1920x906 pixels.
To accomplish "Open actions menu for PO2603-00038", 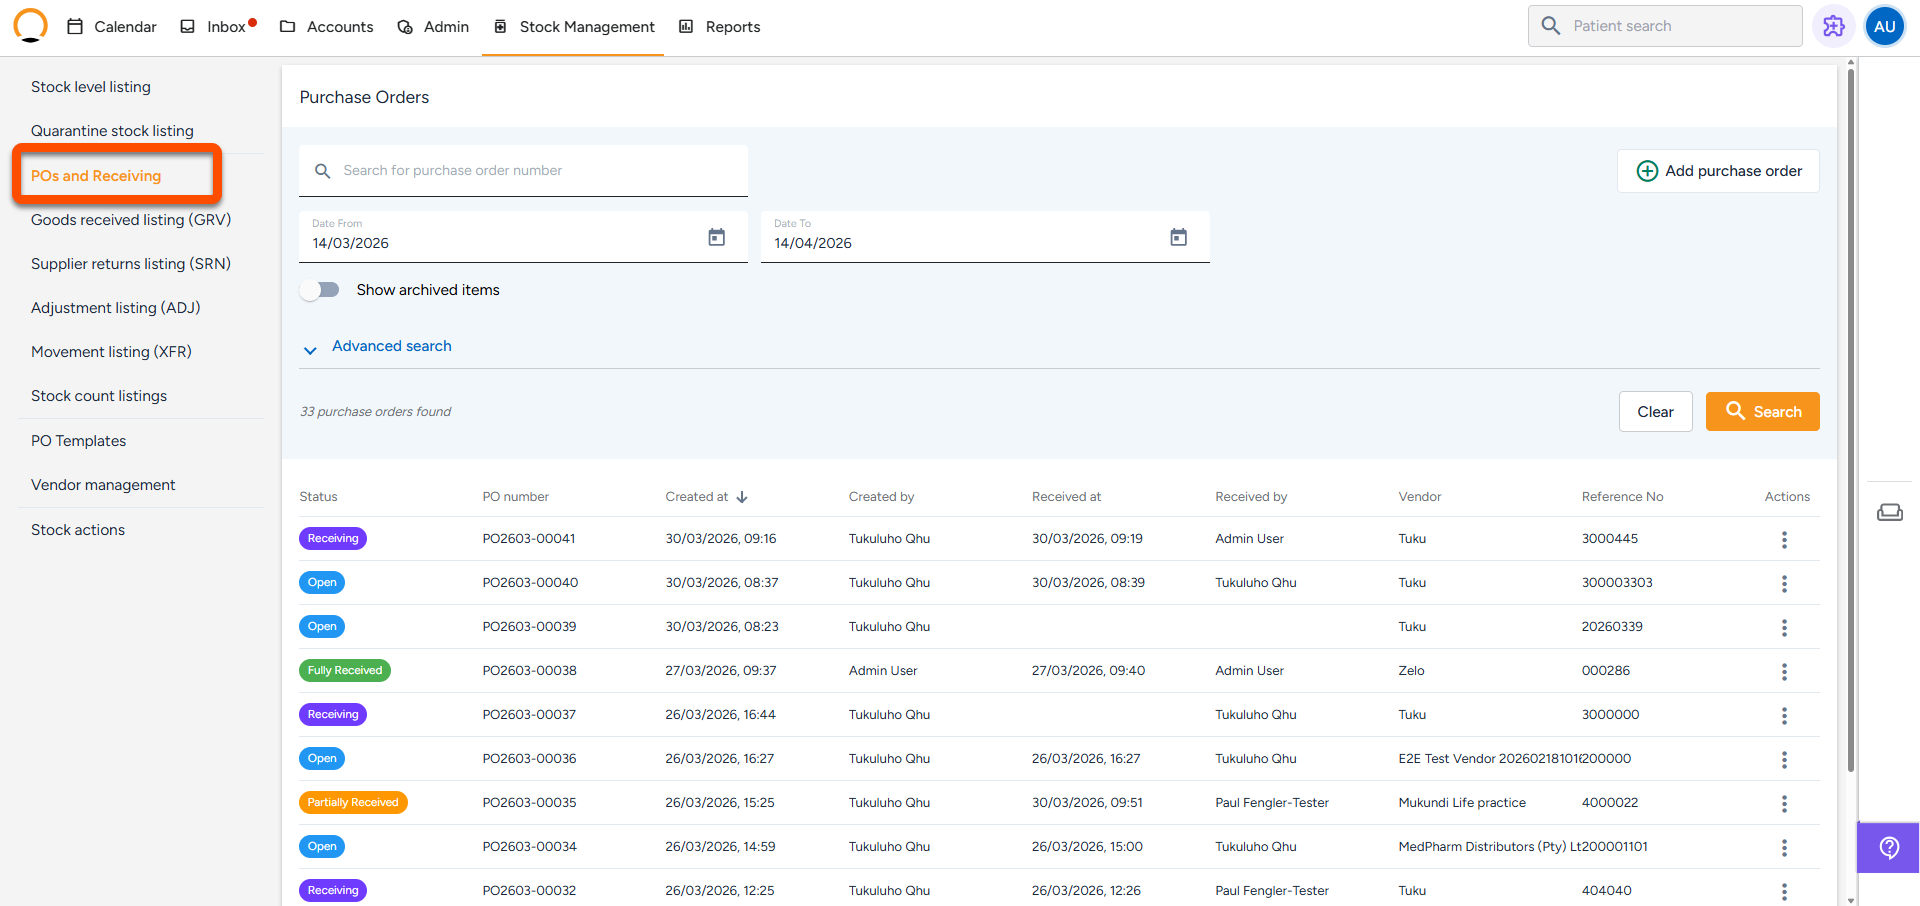I will (x=1783, y=672).
